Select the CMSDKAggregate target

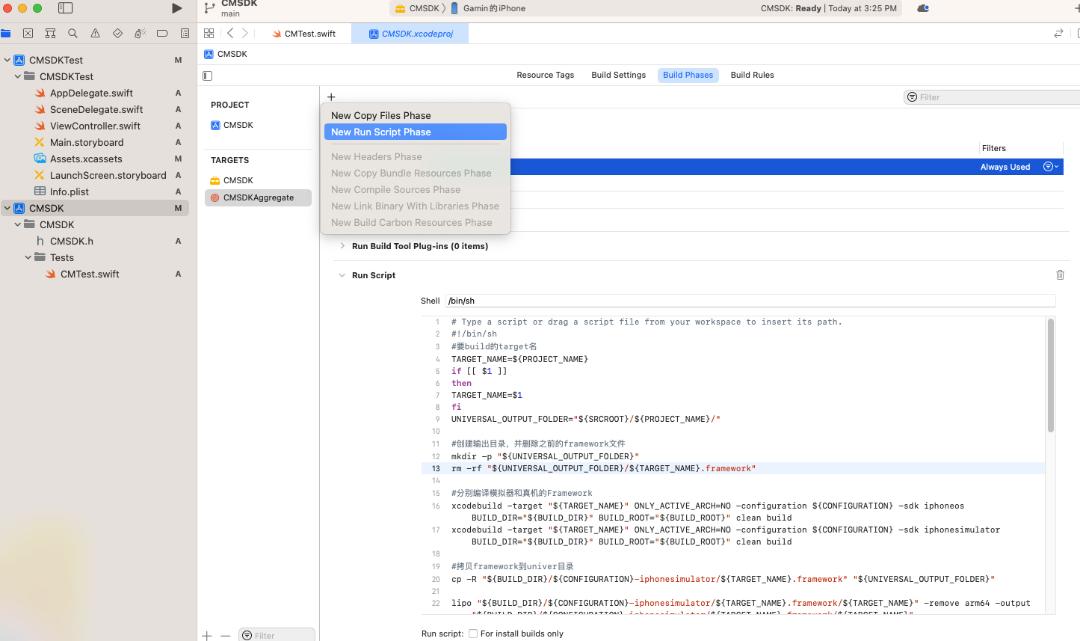point(258,198)
